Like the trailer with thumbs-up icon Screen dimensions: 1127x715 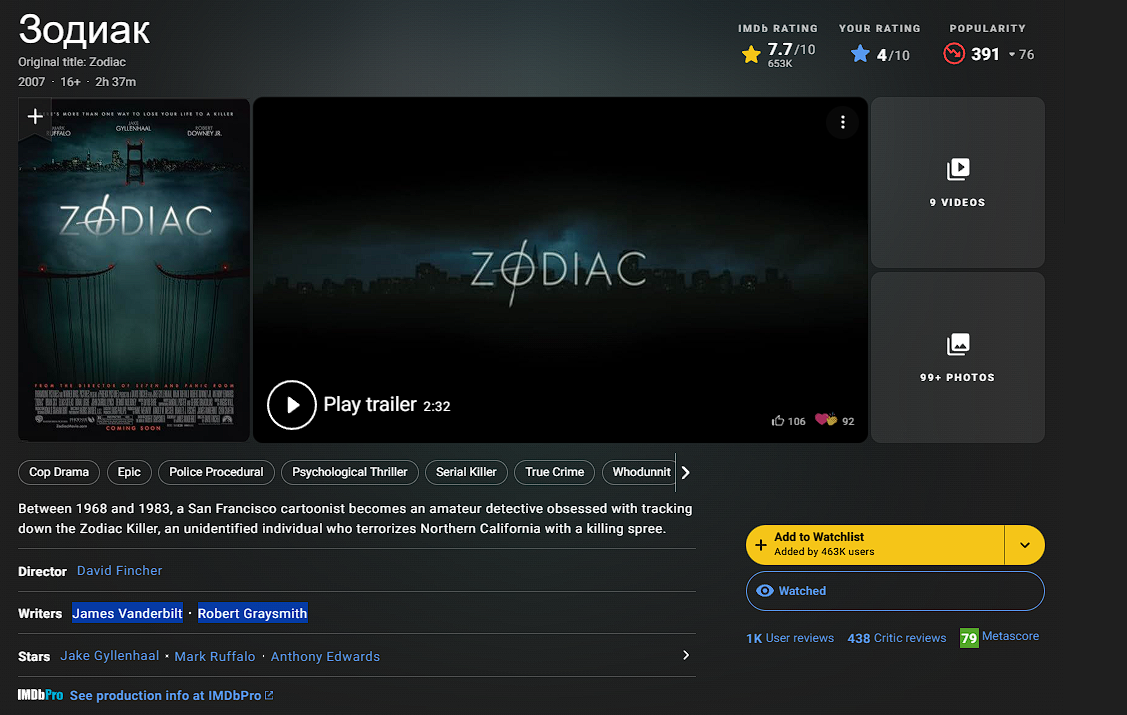point(778,420)
